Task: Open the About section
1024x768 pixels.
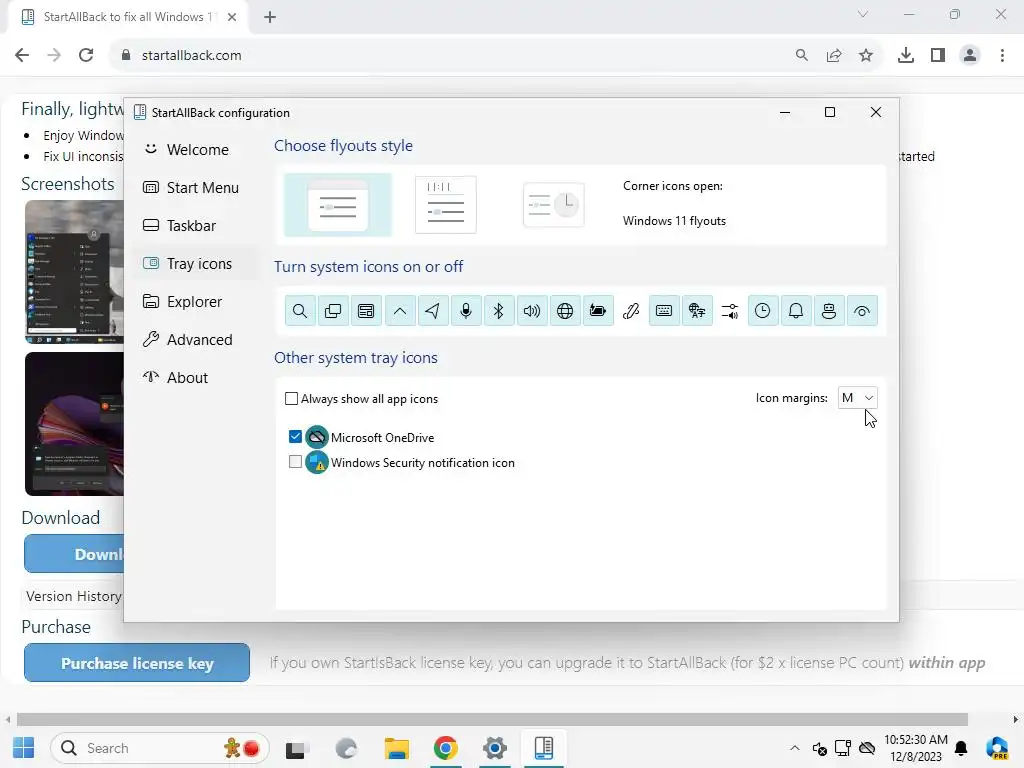Action: (197, 377)
